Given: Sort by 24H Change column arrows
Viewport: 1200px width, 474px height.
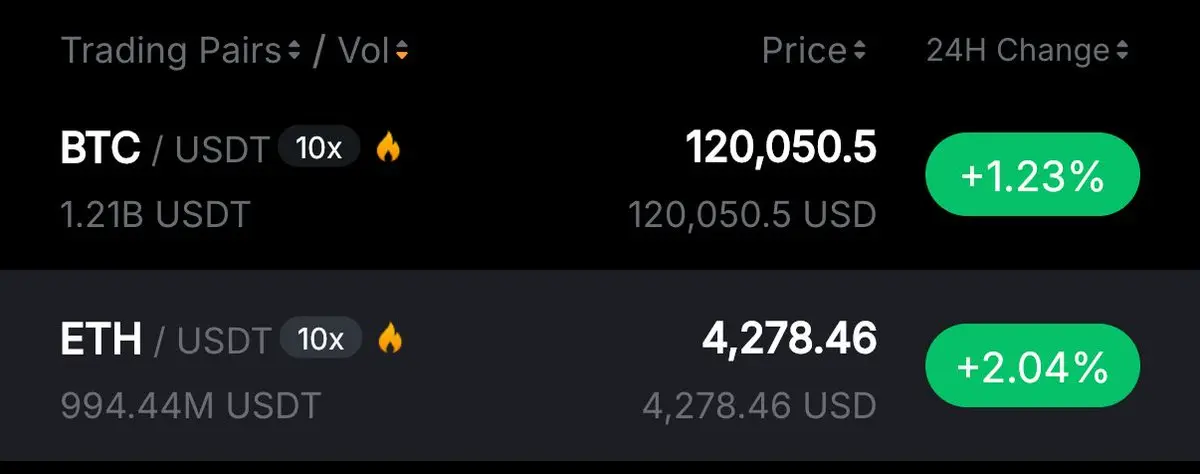Looking at the screenshot, I should click(1123, 51).
